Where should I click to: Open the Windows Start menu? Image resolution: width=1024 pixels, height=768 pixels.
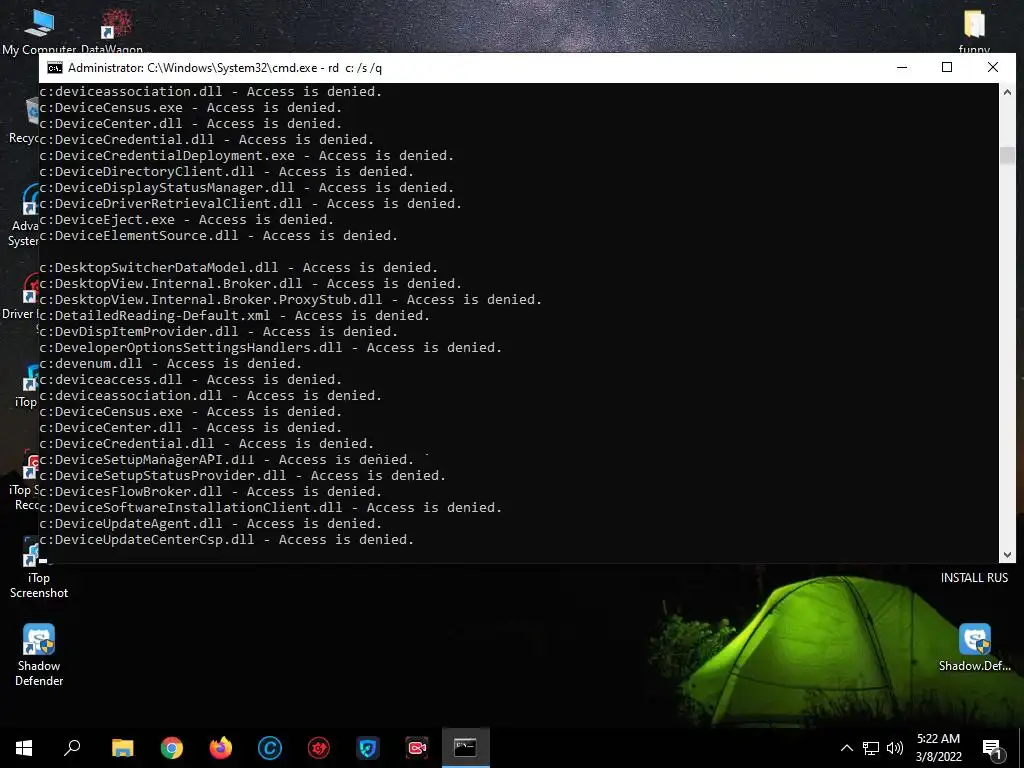click(x=24, y=748)
